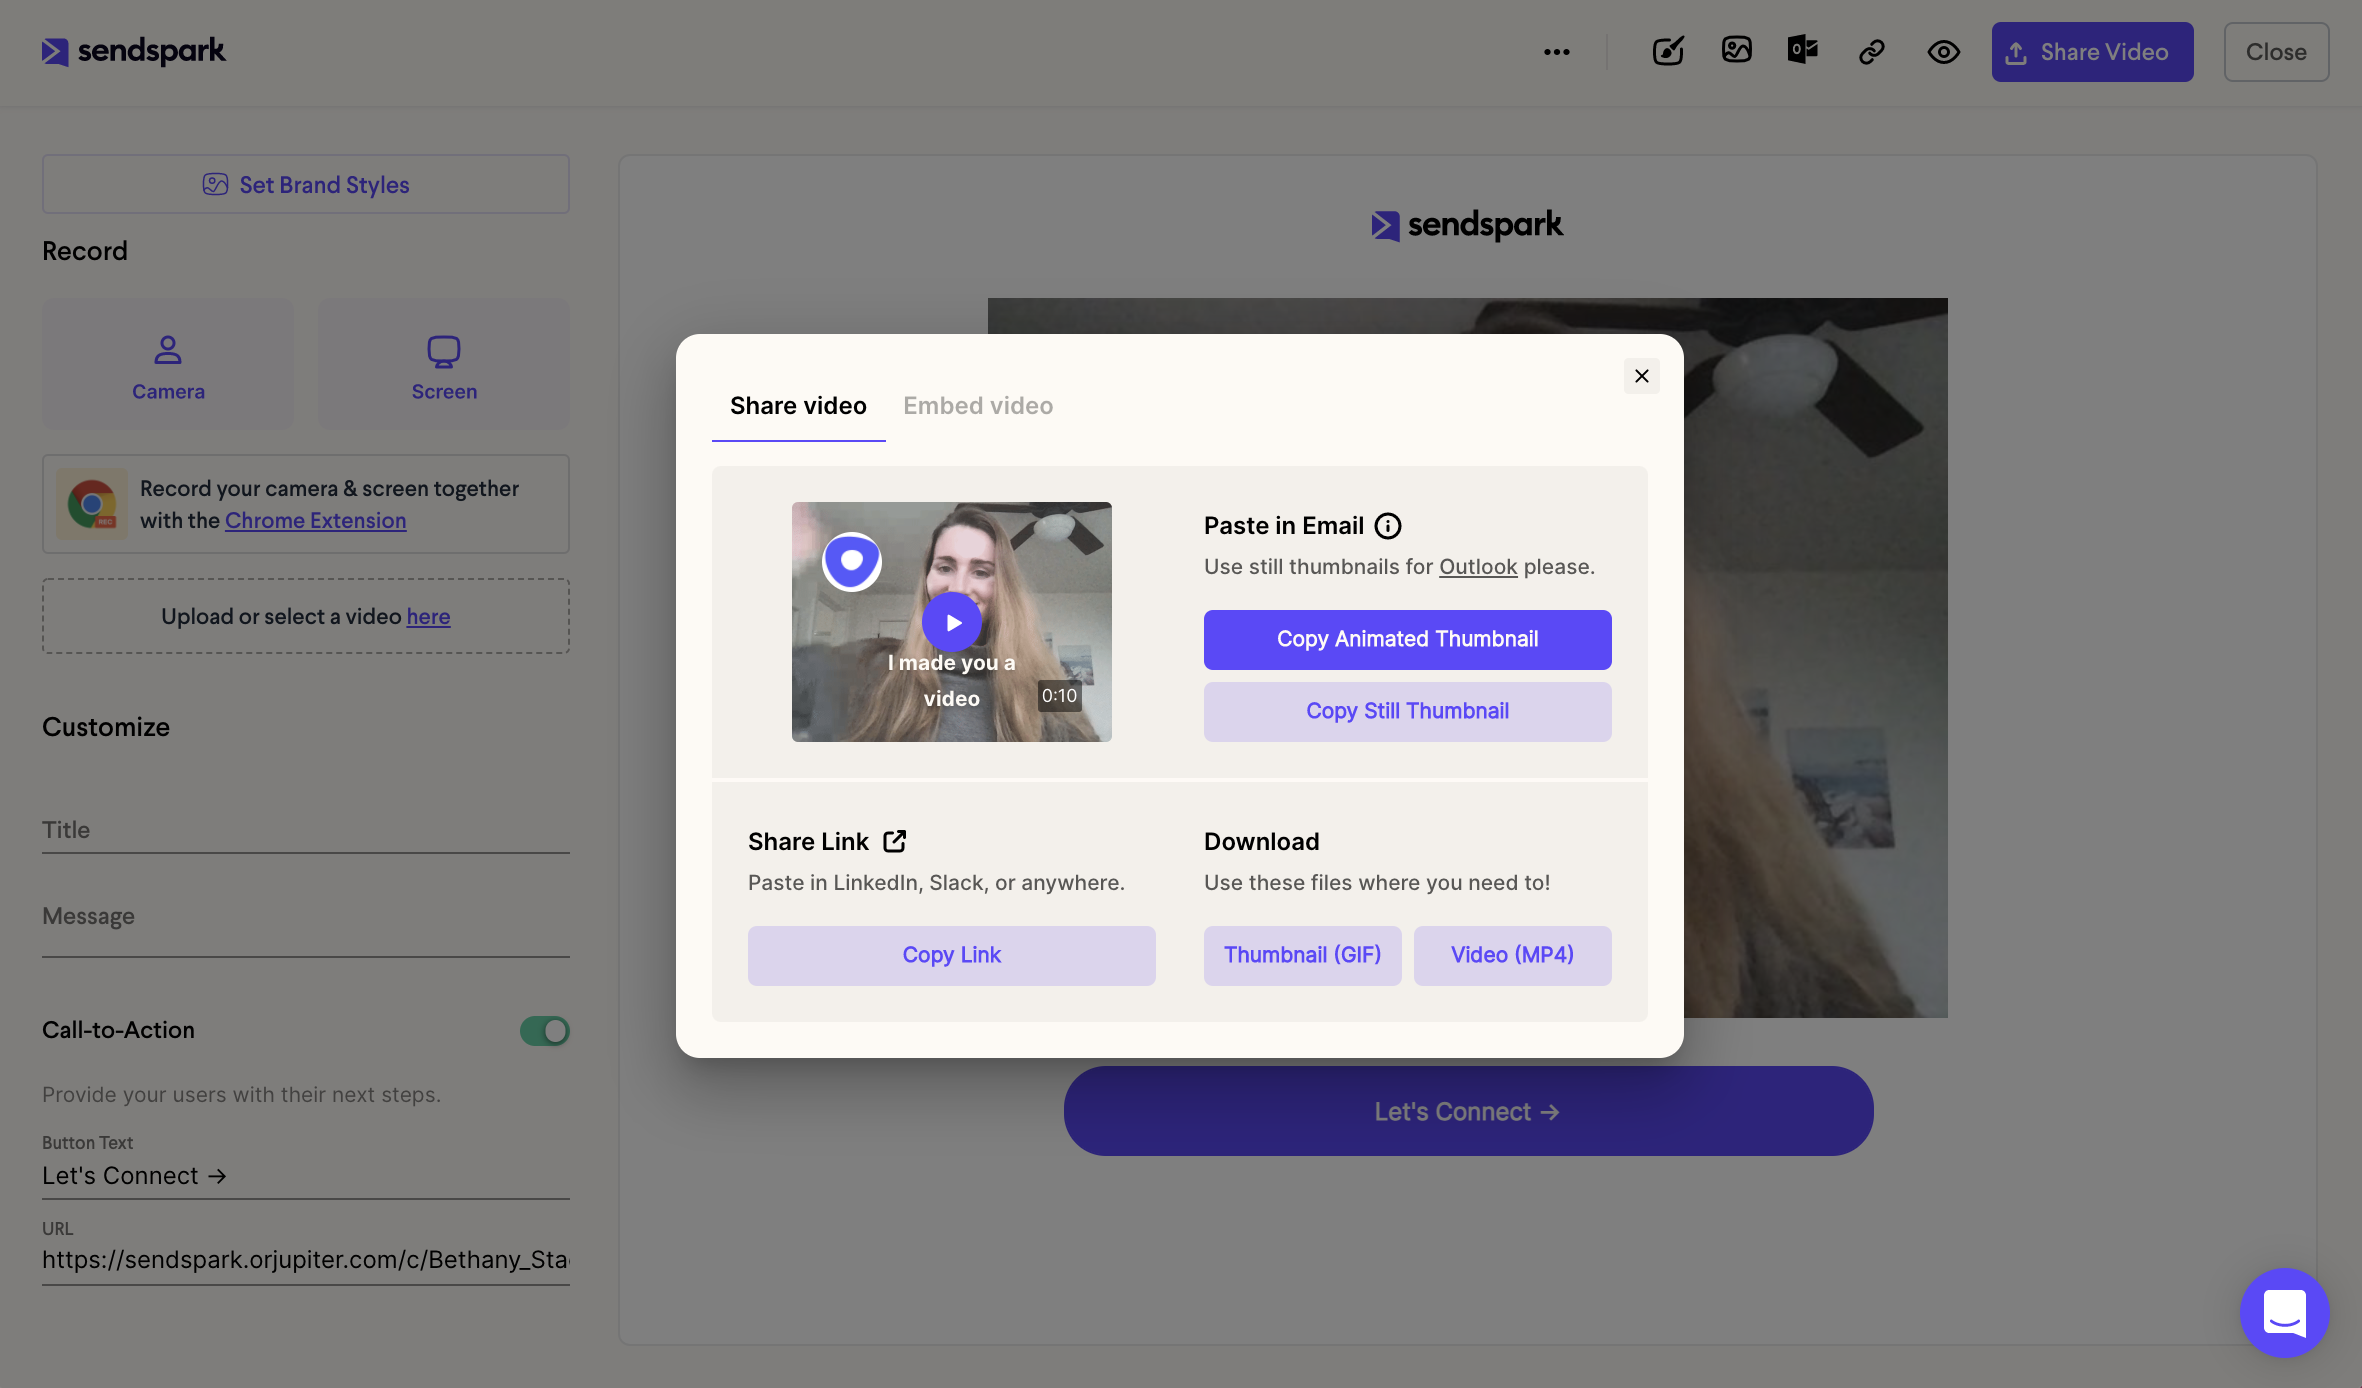Image resolution: width=2362 pixels, height=1388 pixels.
Task: Click the Copy Link button
Action: pyautogui.click(x=951, y=955)
